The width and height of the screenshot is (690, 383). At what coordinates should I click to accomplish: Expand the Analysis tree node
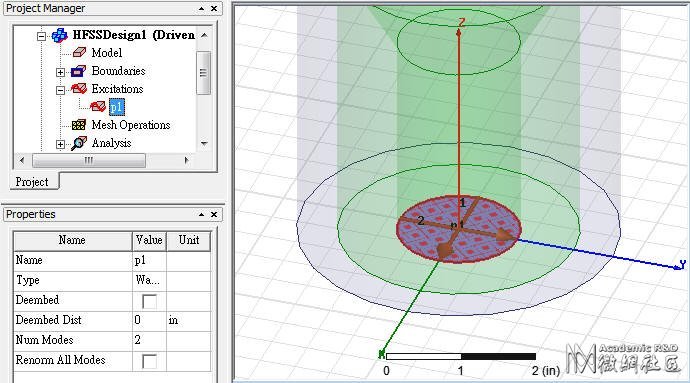(60, 144)
